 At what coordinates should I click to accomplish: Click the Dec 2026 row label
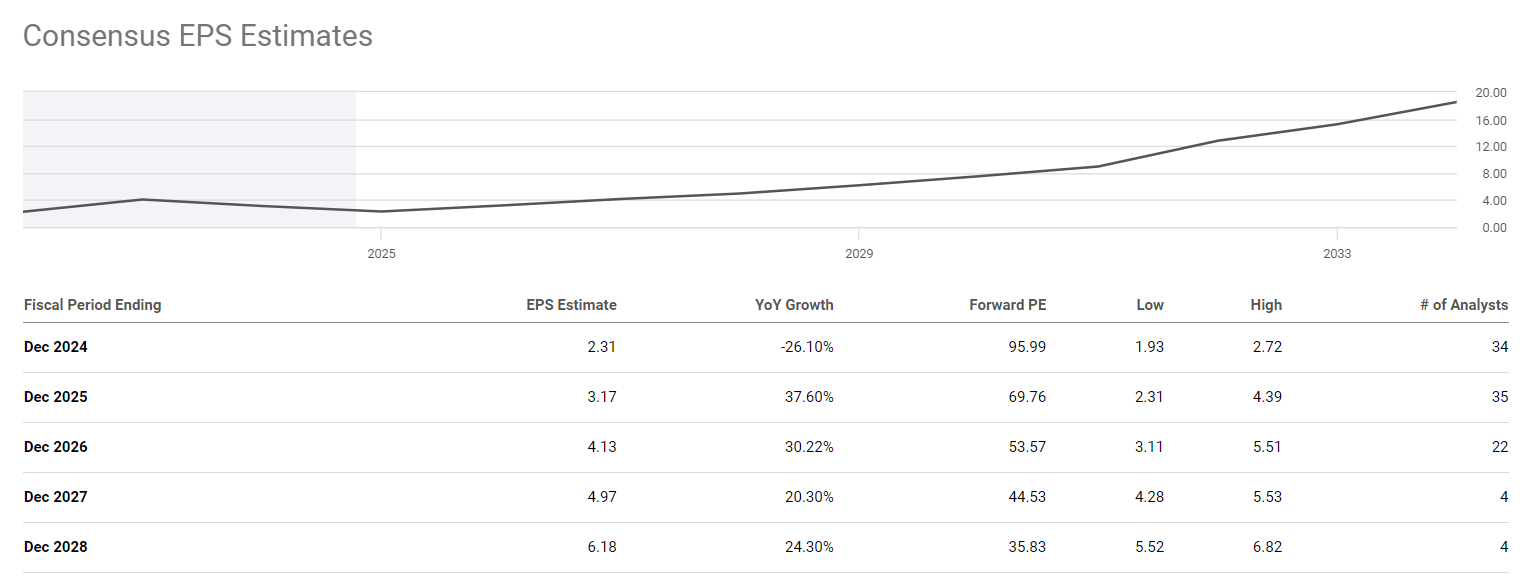coord(56,447)
